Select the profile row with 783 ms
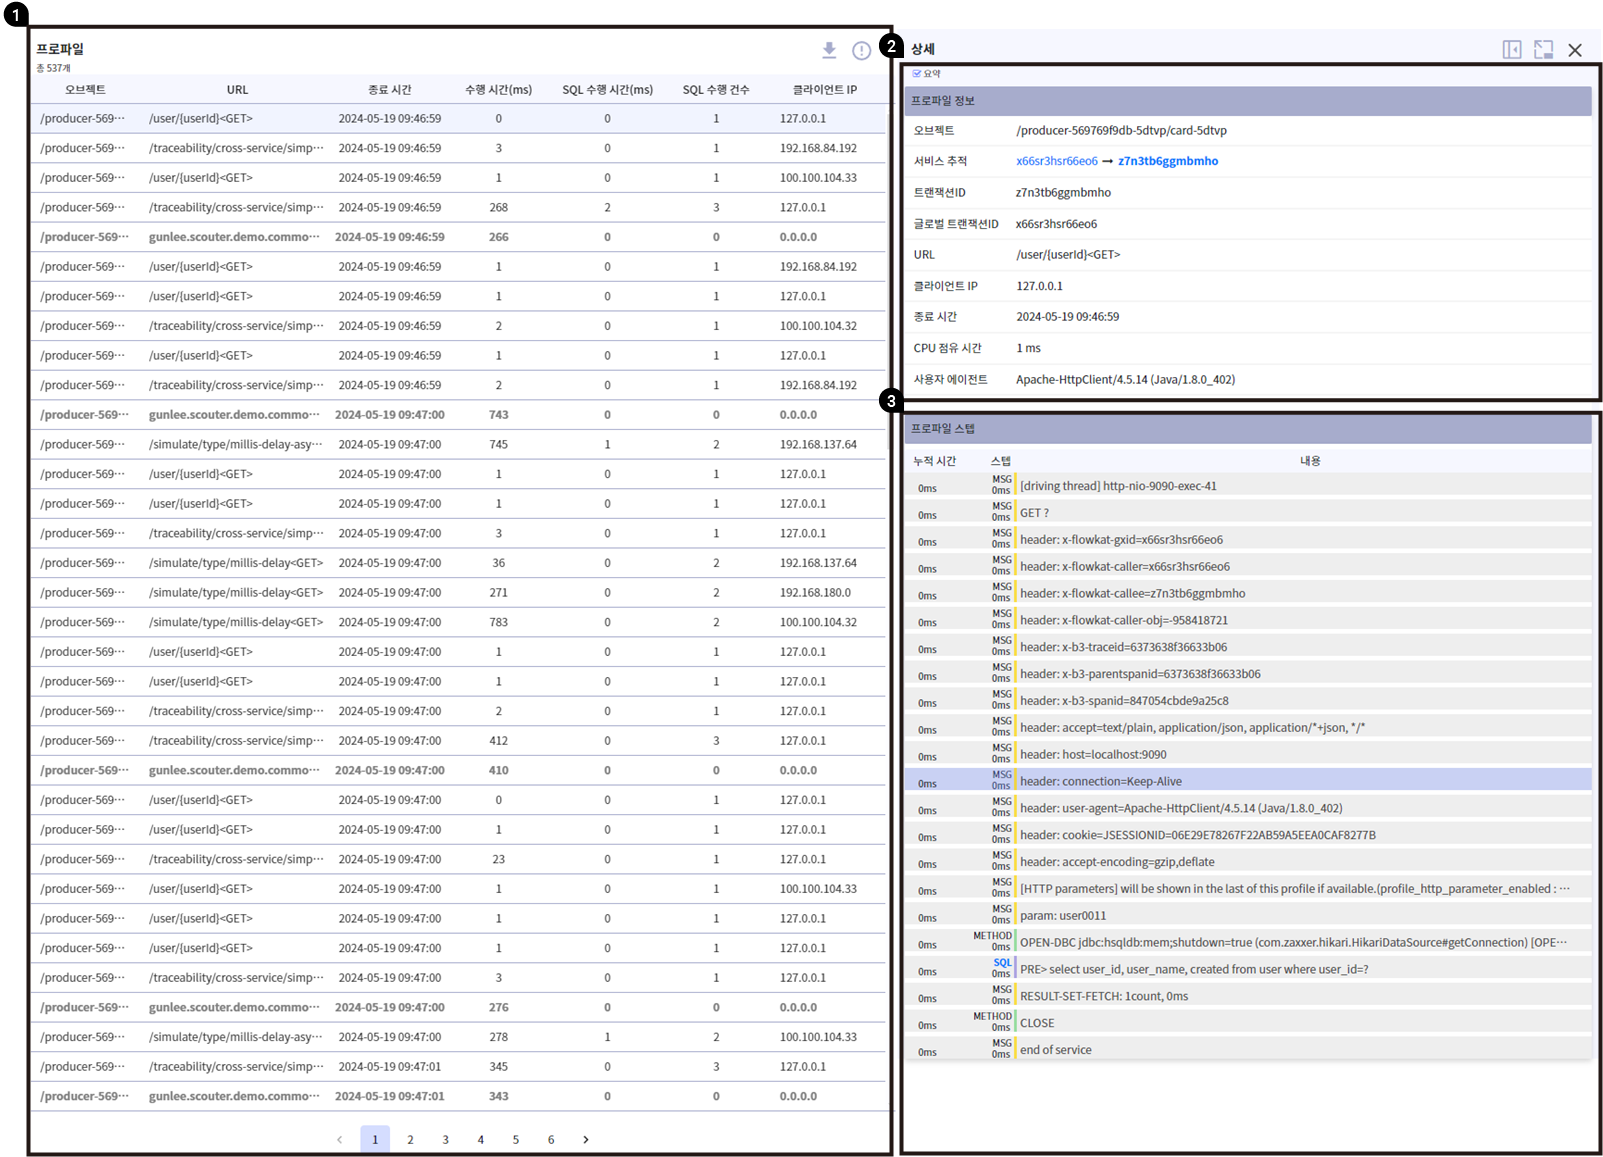Image resolution: width=1603 pixels, height=1157 pixels. pyautogui.click(x=498, y=622)
